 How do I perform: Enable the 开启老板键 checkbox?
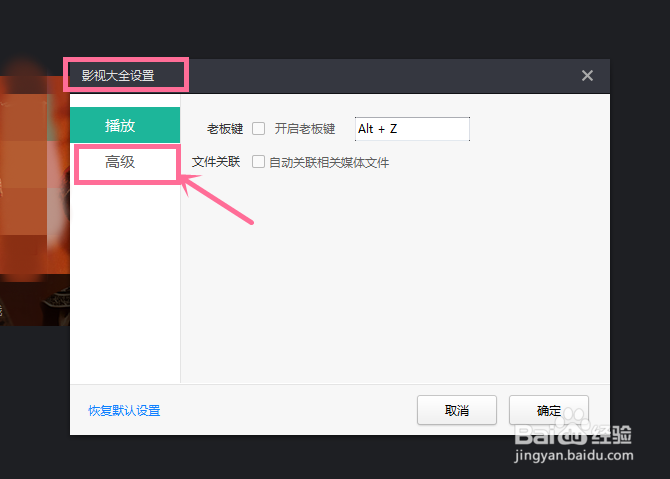[x=259, y=129]
